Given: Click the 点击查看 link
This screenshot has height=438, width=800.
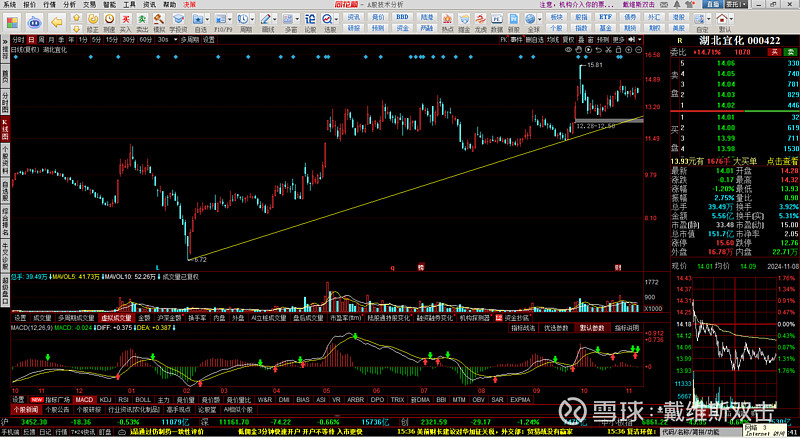Looking at the screenshot, I should (x=782, y=161).
